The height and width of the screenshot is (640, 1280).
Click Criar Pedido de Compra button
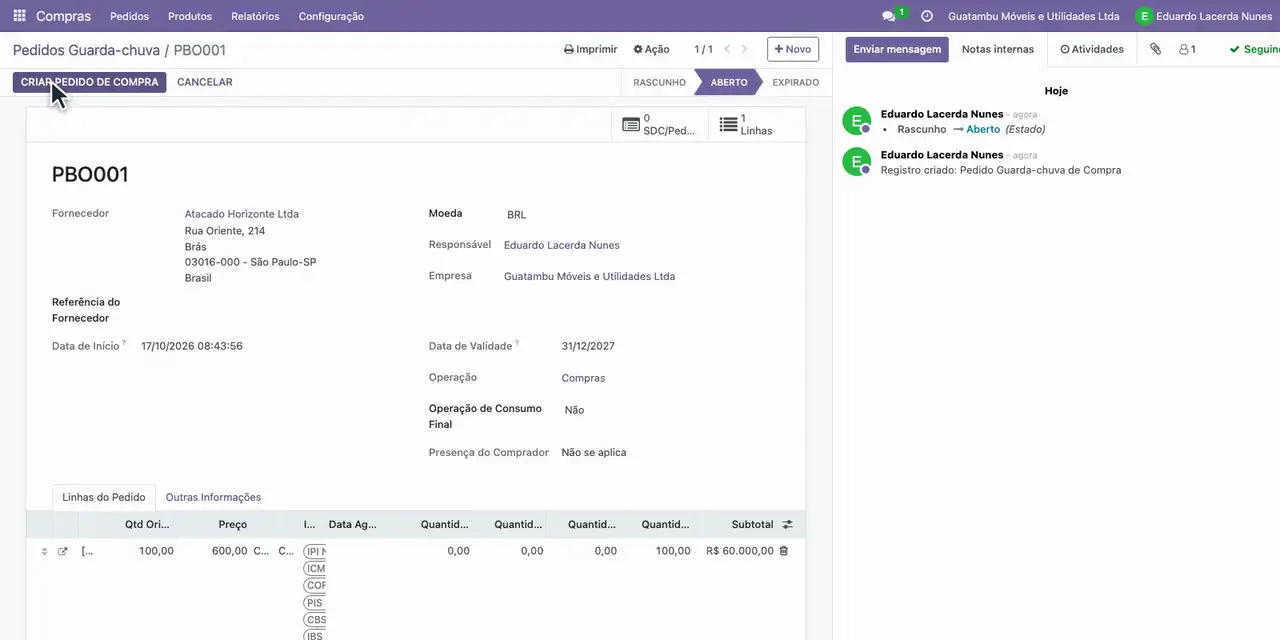tap(90, 82)
